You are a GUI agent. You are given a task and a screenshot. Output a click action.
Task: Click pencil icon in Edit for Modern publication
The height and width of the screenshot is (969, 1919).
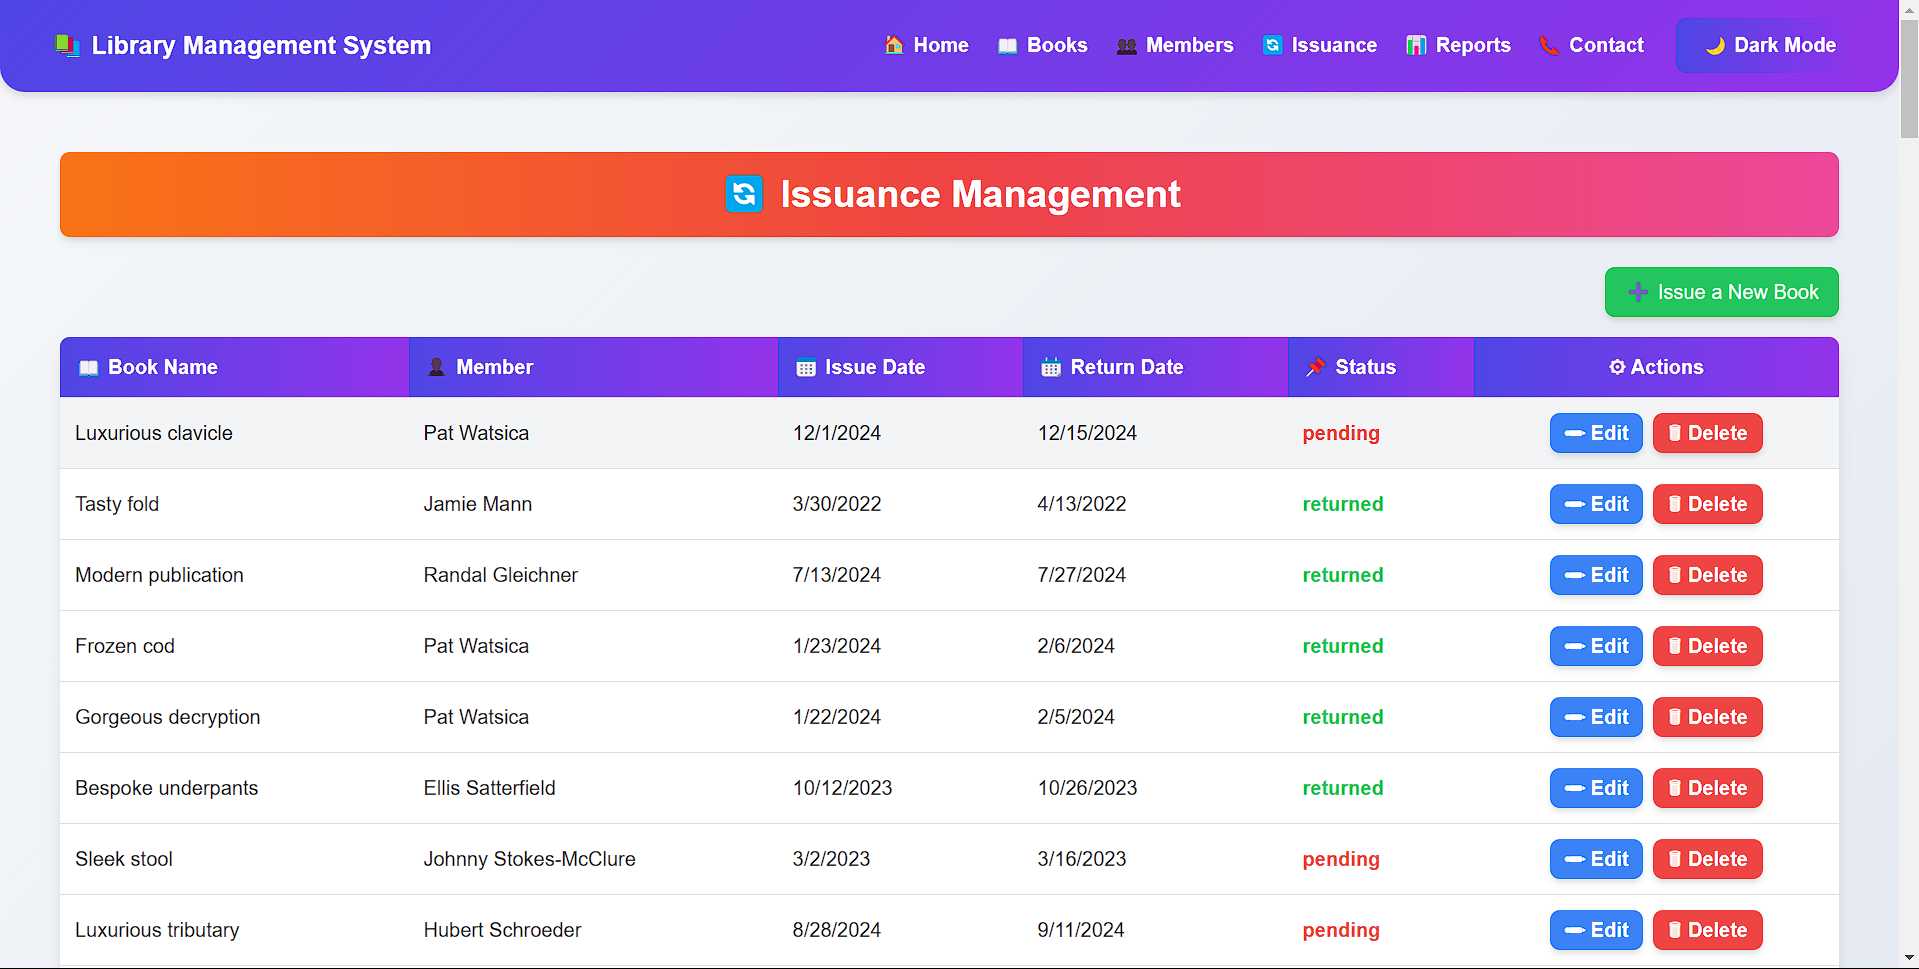1575,575
